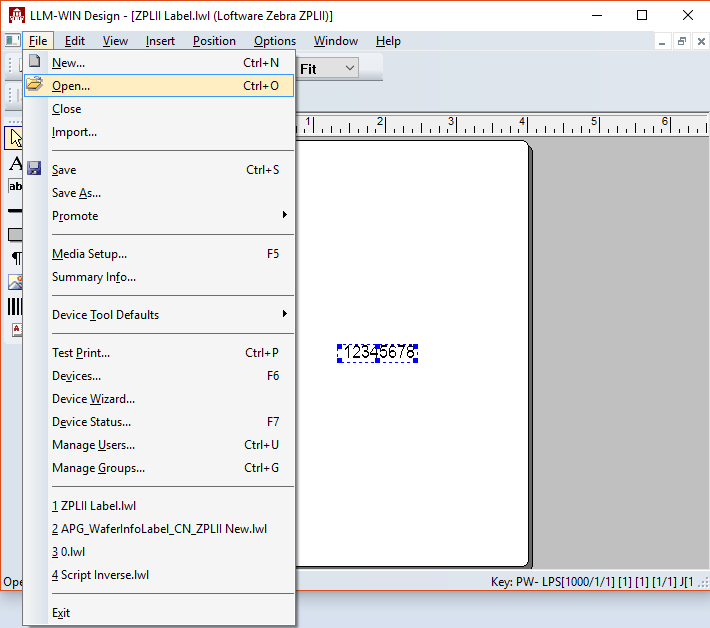Click the LLM-WIN Design app icon in title bar
Screen dimensions: 710x628
click(x=17, y=15)
